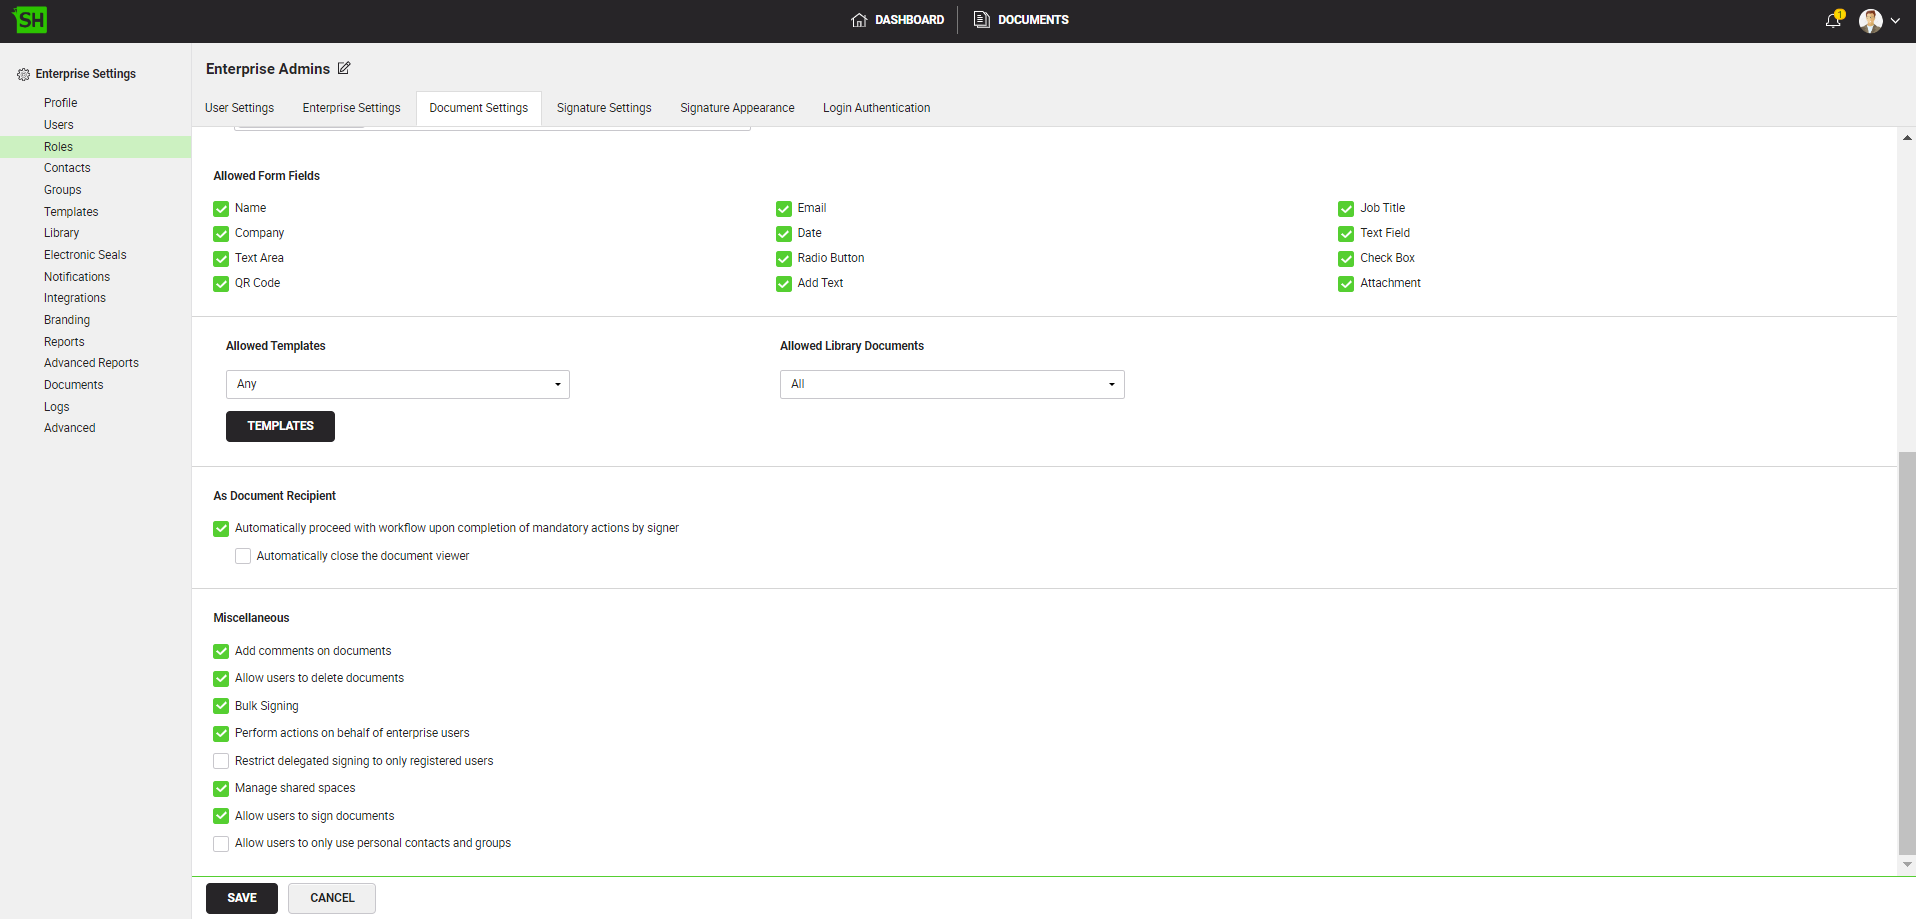Disable the QR Code form field
The width and height of the screenshot is (1916, 919).
[221, 284]
